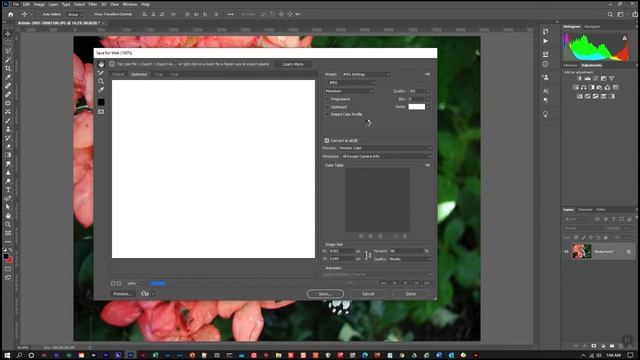The height and width of the screenshot is (360, 640).
Task: Open the JPEG file format dropdown
Action: 351,83
